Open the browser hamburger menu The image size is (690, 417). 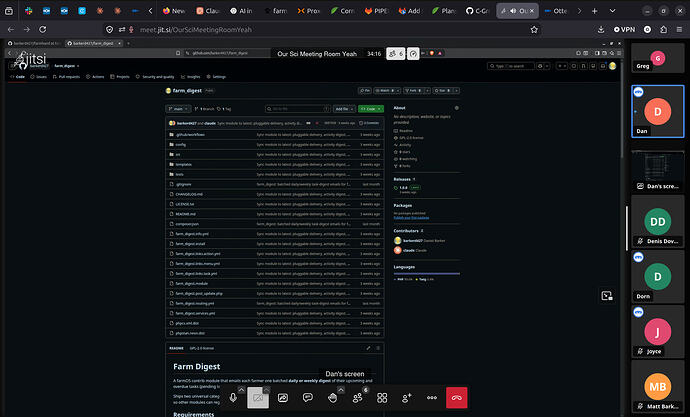(x=679, y=29)
